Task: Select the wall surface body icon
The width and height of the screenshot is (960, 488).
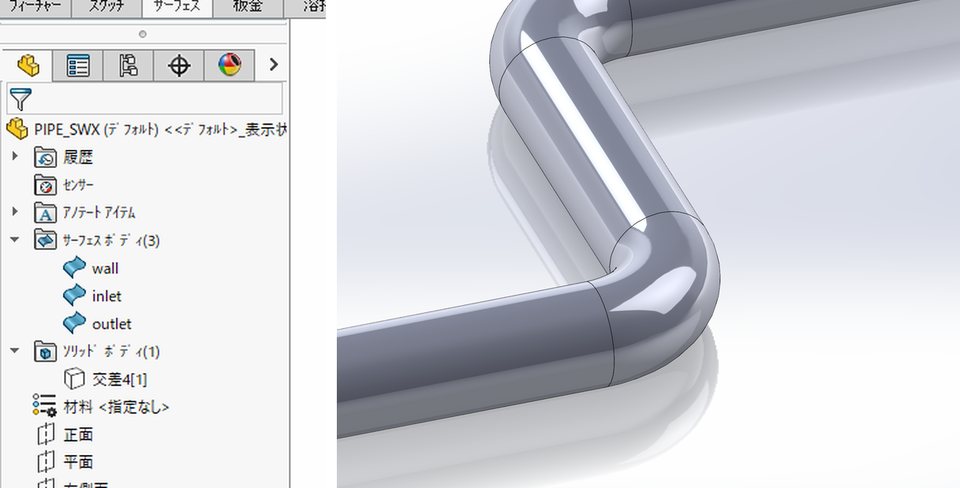Action: tap(74, 268)
